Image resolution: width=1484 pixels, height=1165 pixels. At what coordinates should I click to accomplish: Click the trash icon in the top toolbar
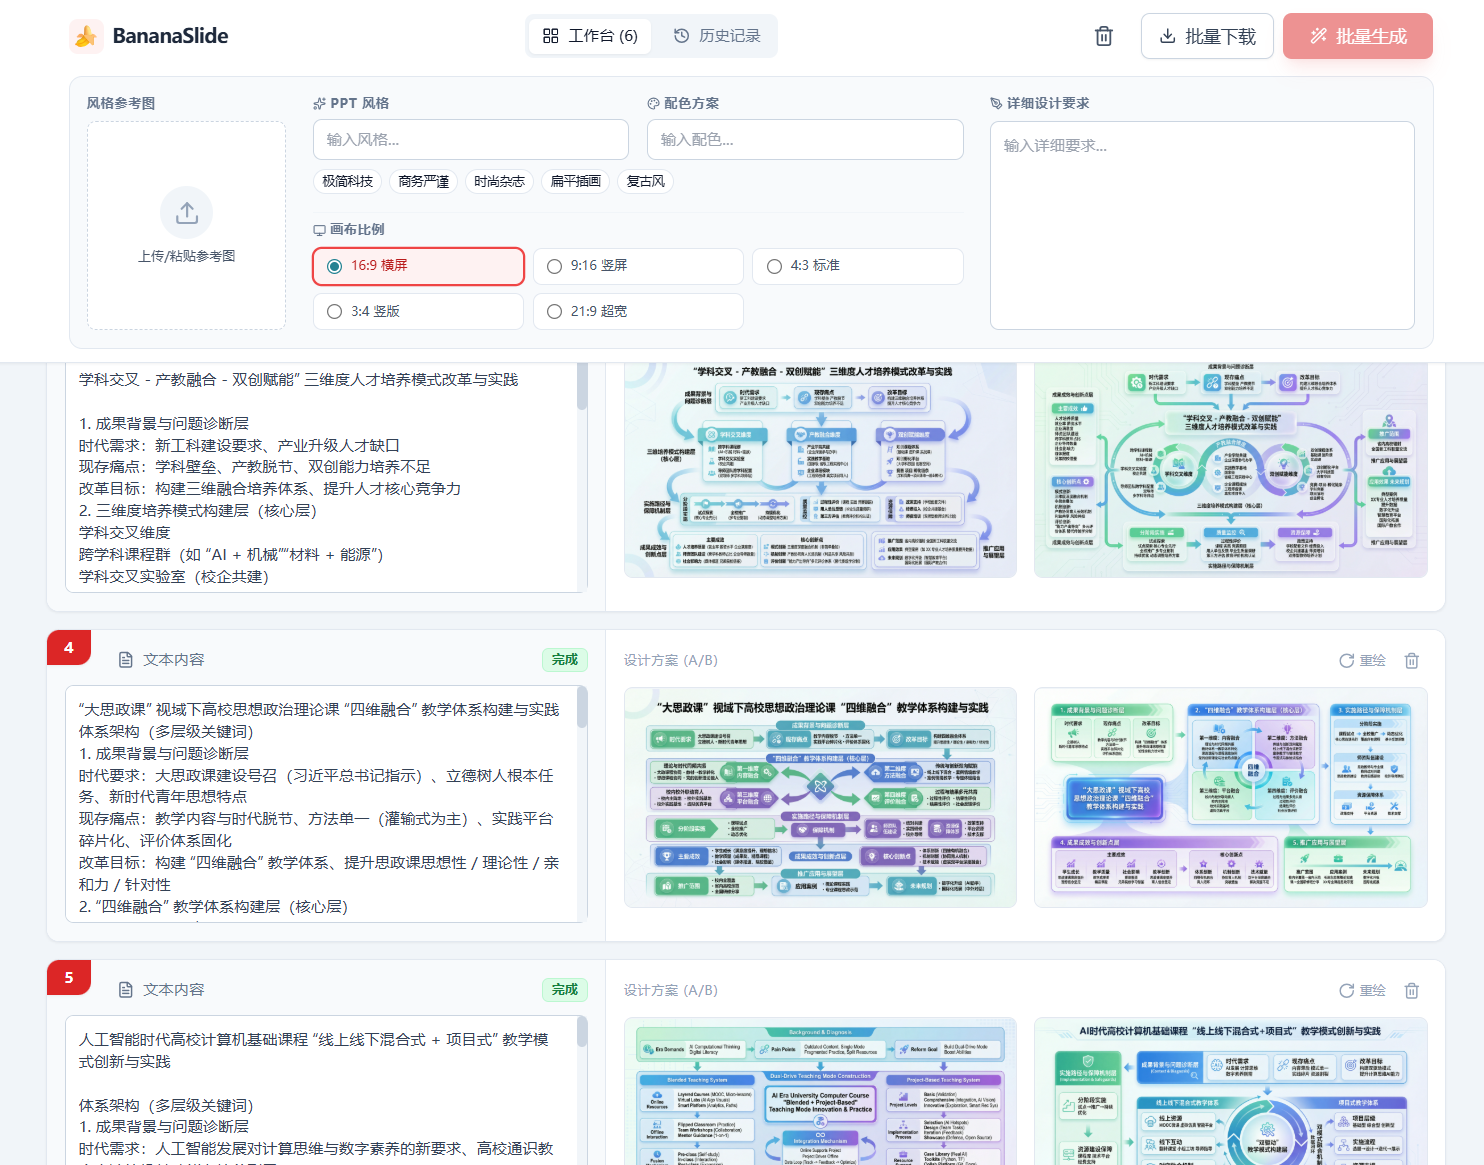(1103, 35)
